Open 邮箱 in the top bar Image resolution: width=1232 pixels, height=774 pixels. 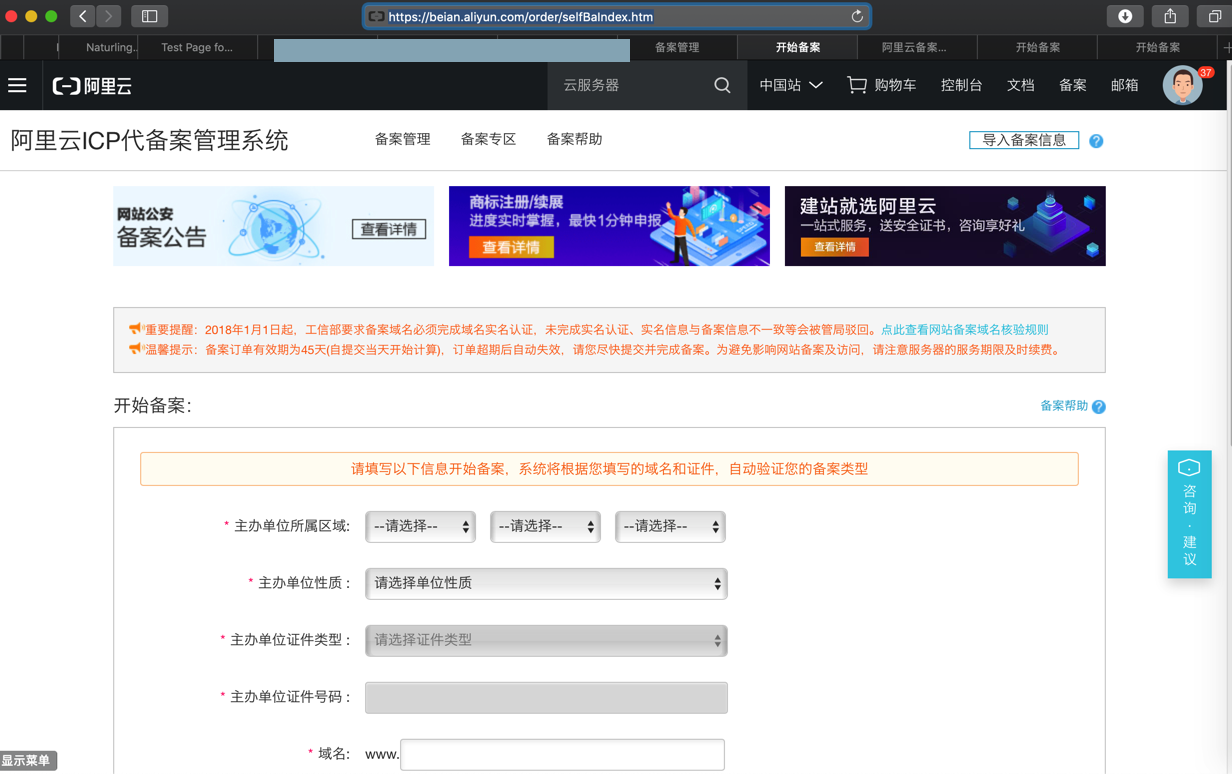tap(1124, 86)
